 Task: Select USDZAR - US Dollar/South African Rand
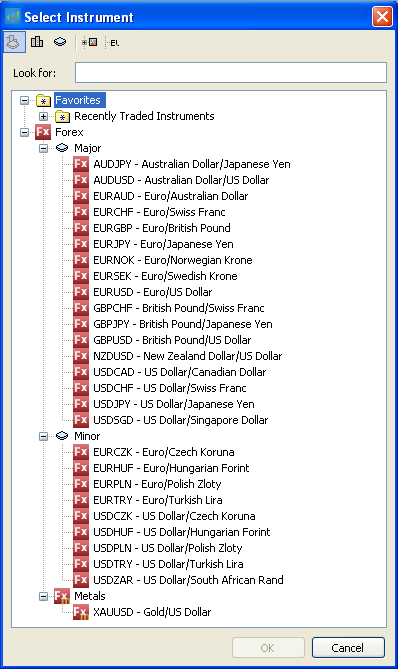tap(188, 580)
